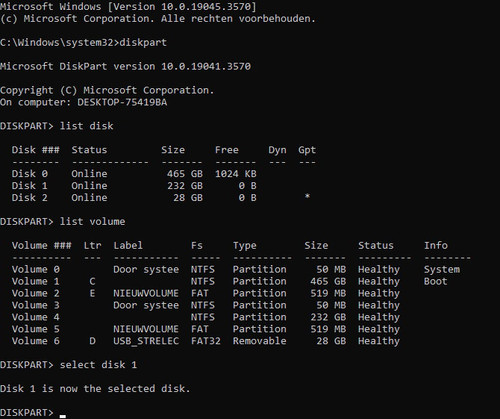Viewport: 500px width, 419px height.
Task: Select the Disk 1 row entry
Action: pyautogui.click(x=134, y=186)
